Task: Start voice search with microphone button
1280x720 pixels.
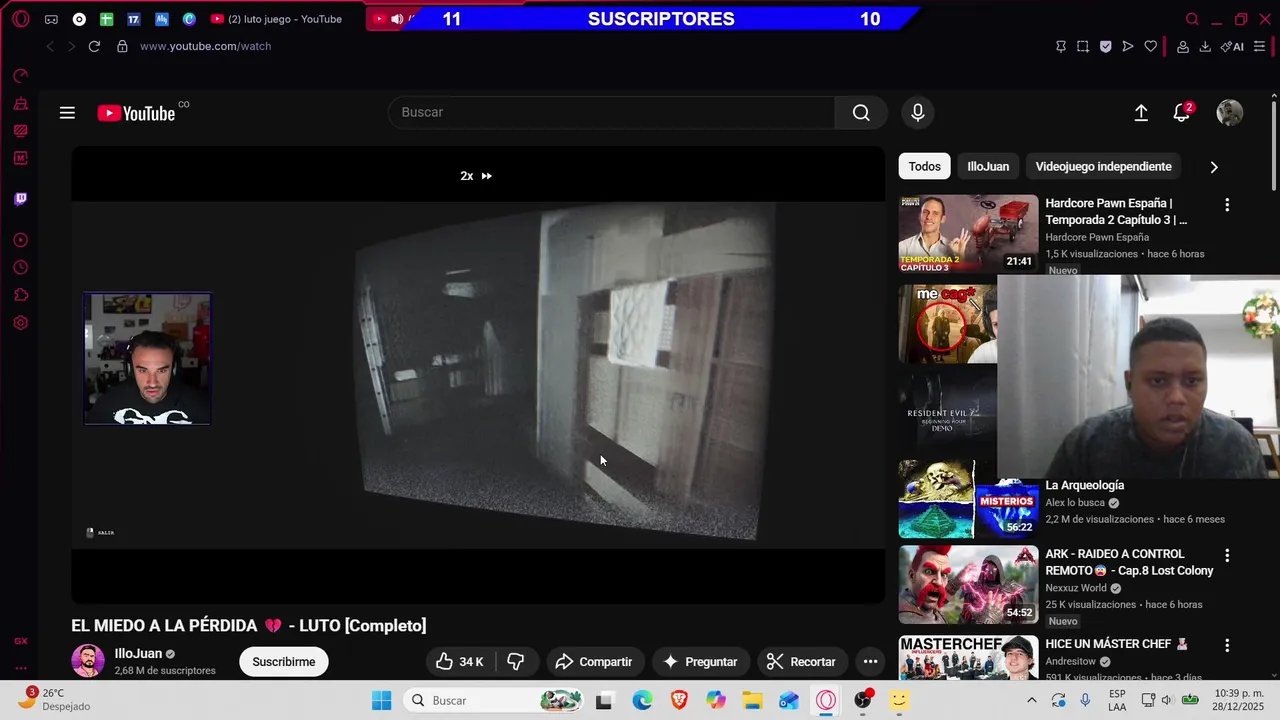Action: tap(918, 112)
